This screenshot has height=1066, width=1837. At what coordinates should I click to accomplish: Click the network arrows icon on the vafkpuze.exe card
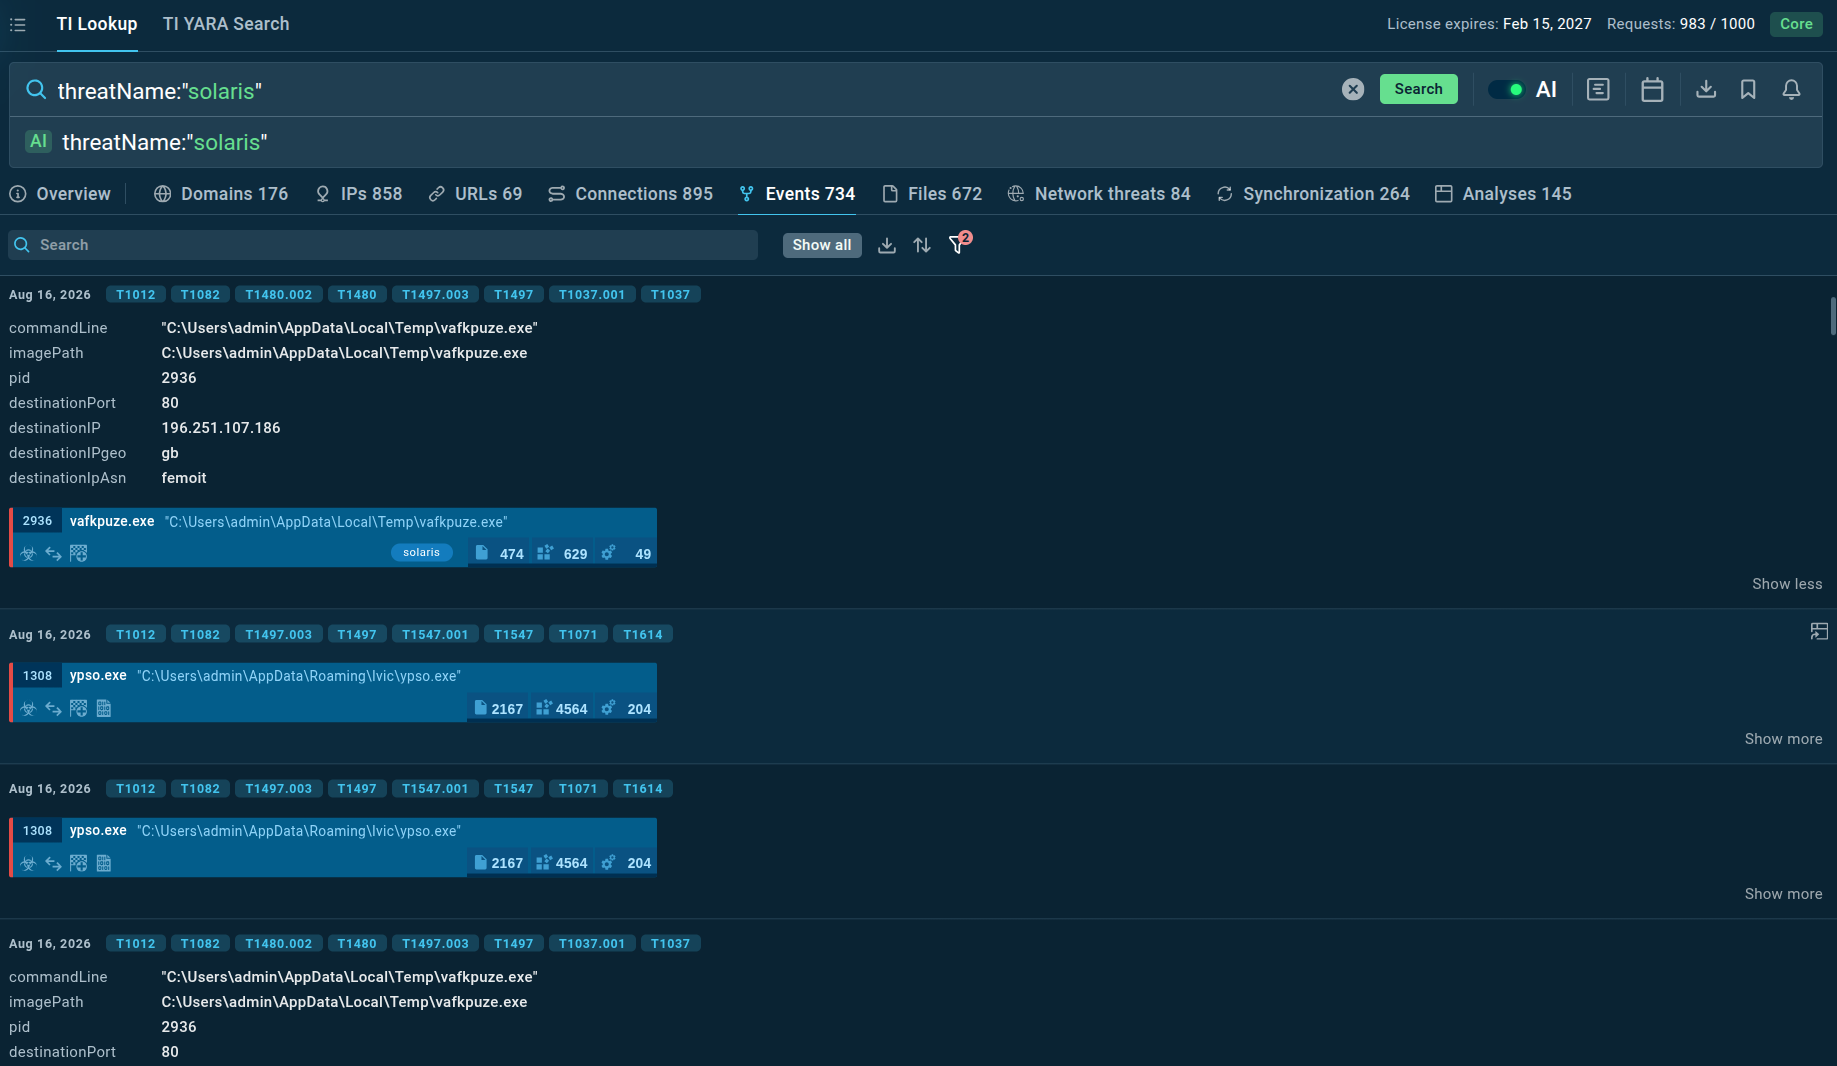[53, 553]
